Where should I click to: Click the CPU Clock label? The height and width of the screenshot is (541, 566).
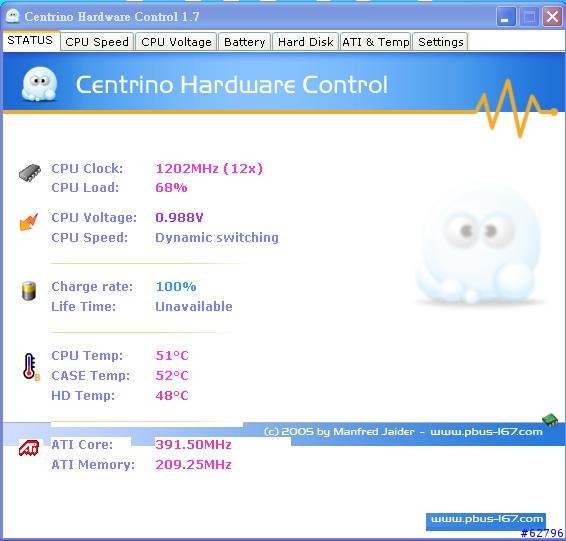coord(87,169)
